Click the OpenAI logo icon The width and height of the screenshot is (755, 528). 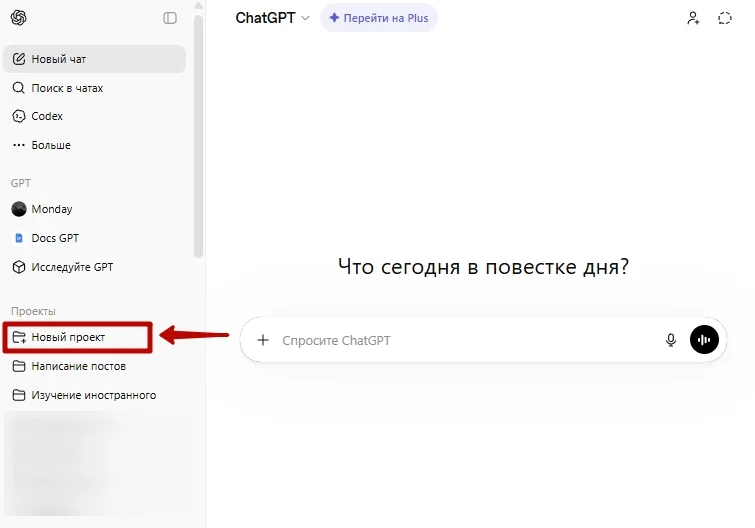coord(19,18)
